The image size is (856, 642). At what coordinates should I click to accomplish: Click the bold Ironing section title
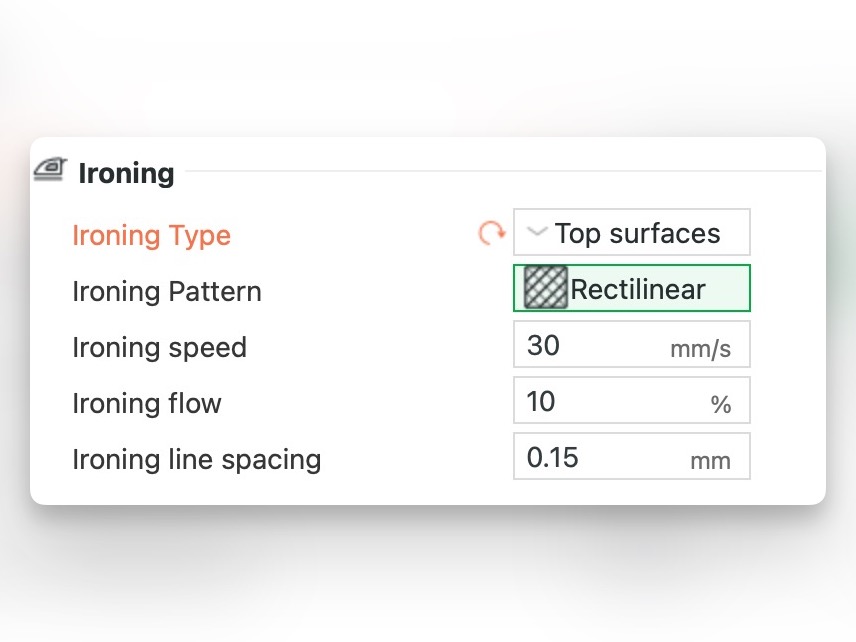126,173
